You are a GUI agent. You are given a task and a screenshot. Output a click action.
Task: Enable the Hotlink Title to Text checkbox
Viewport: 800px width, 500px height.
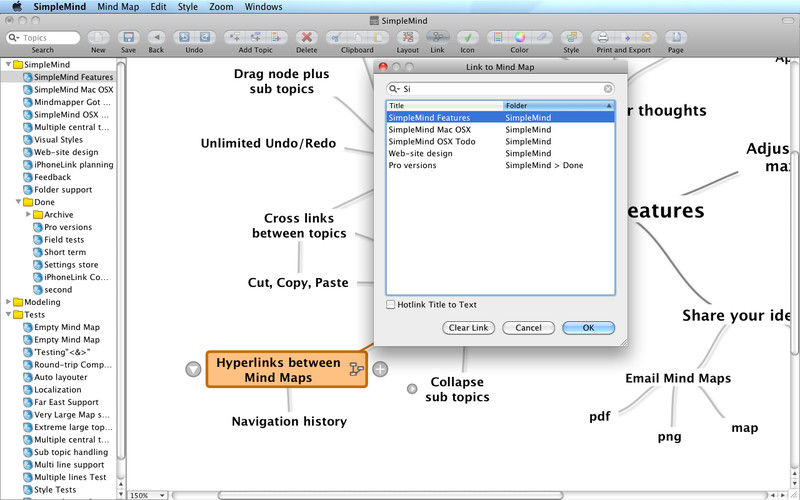pos(390,304)
